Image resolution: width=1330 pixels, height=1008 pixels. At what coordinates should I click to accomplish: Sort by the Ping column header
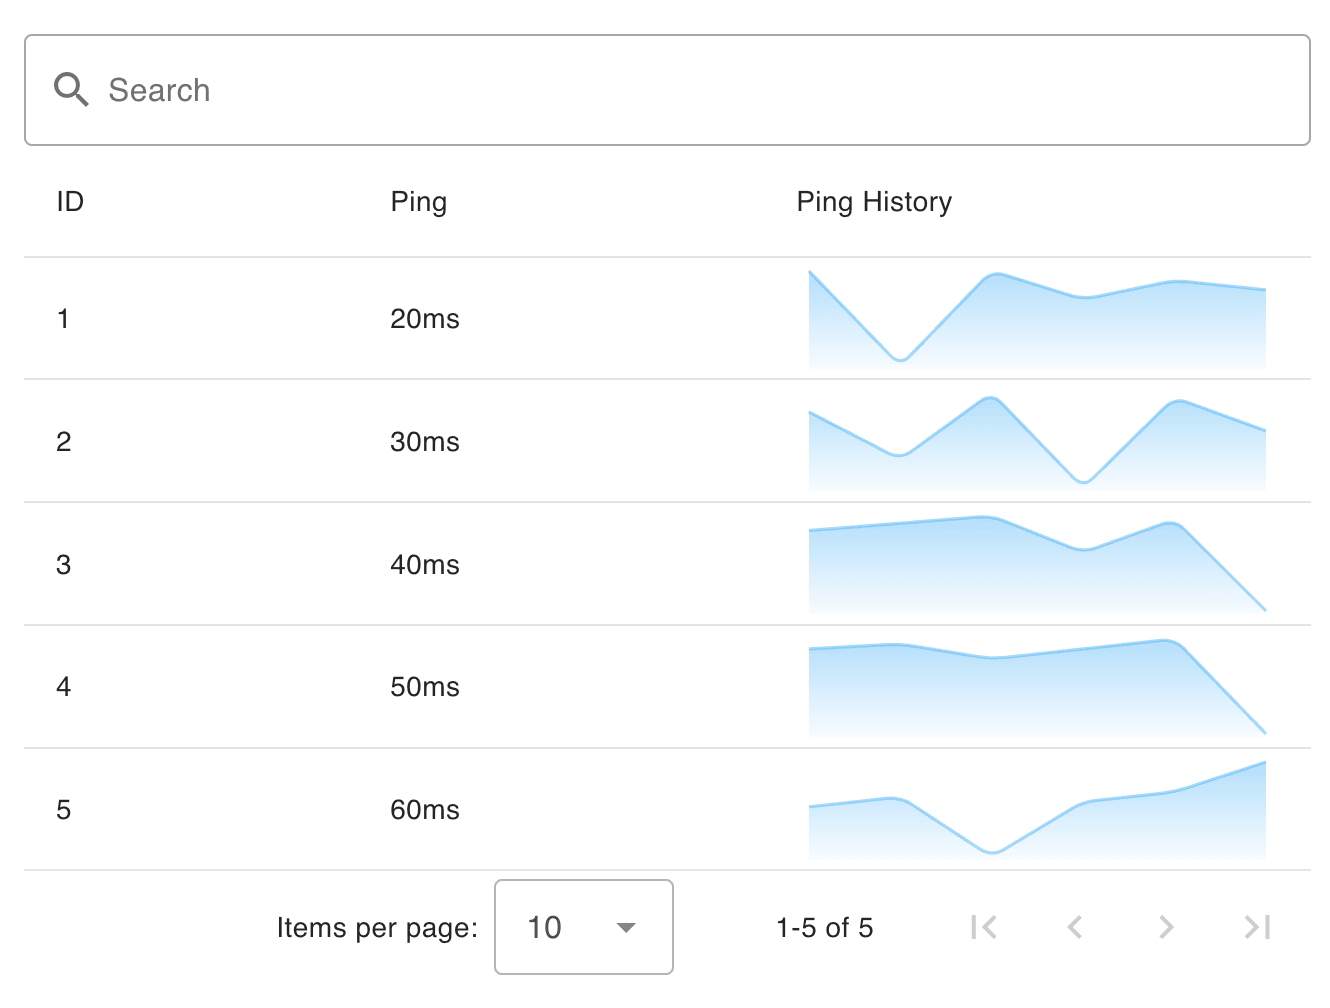coord(419,201)
